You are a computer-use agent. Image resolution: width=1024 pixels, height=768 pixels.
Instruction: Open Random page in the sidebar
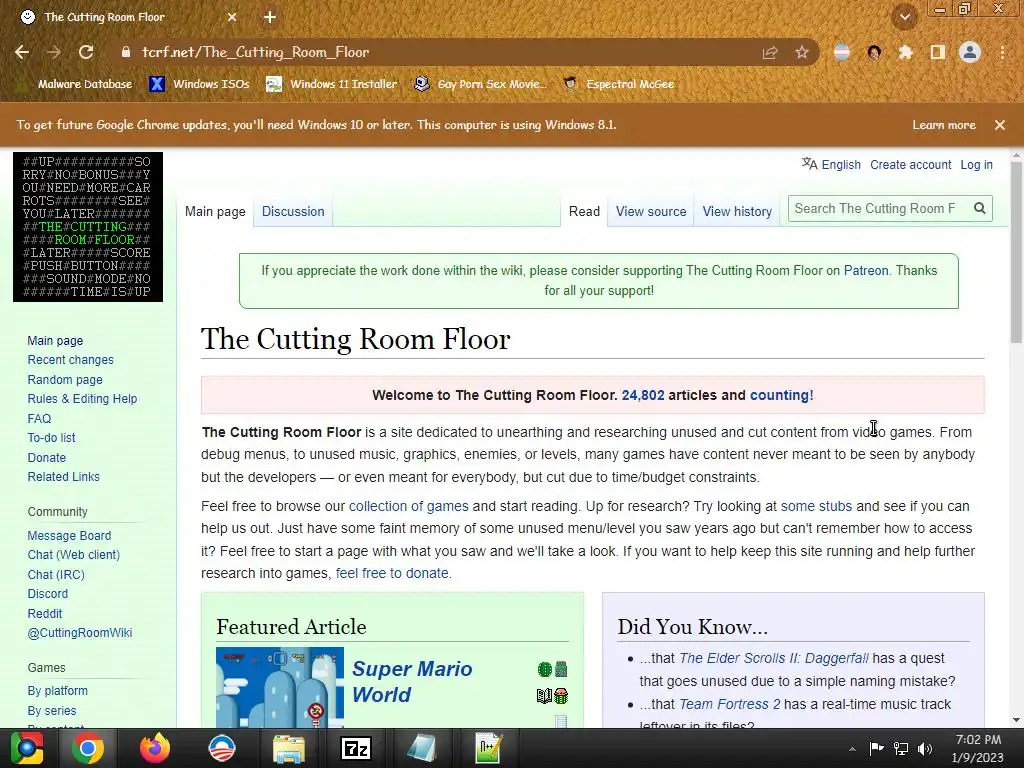[65, 379]
